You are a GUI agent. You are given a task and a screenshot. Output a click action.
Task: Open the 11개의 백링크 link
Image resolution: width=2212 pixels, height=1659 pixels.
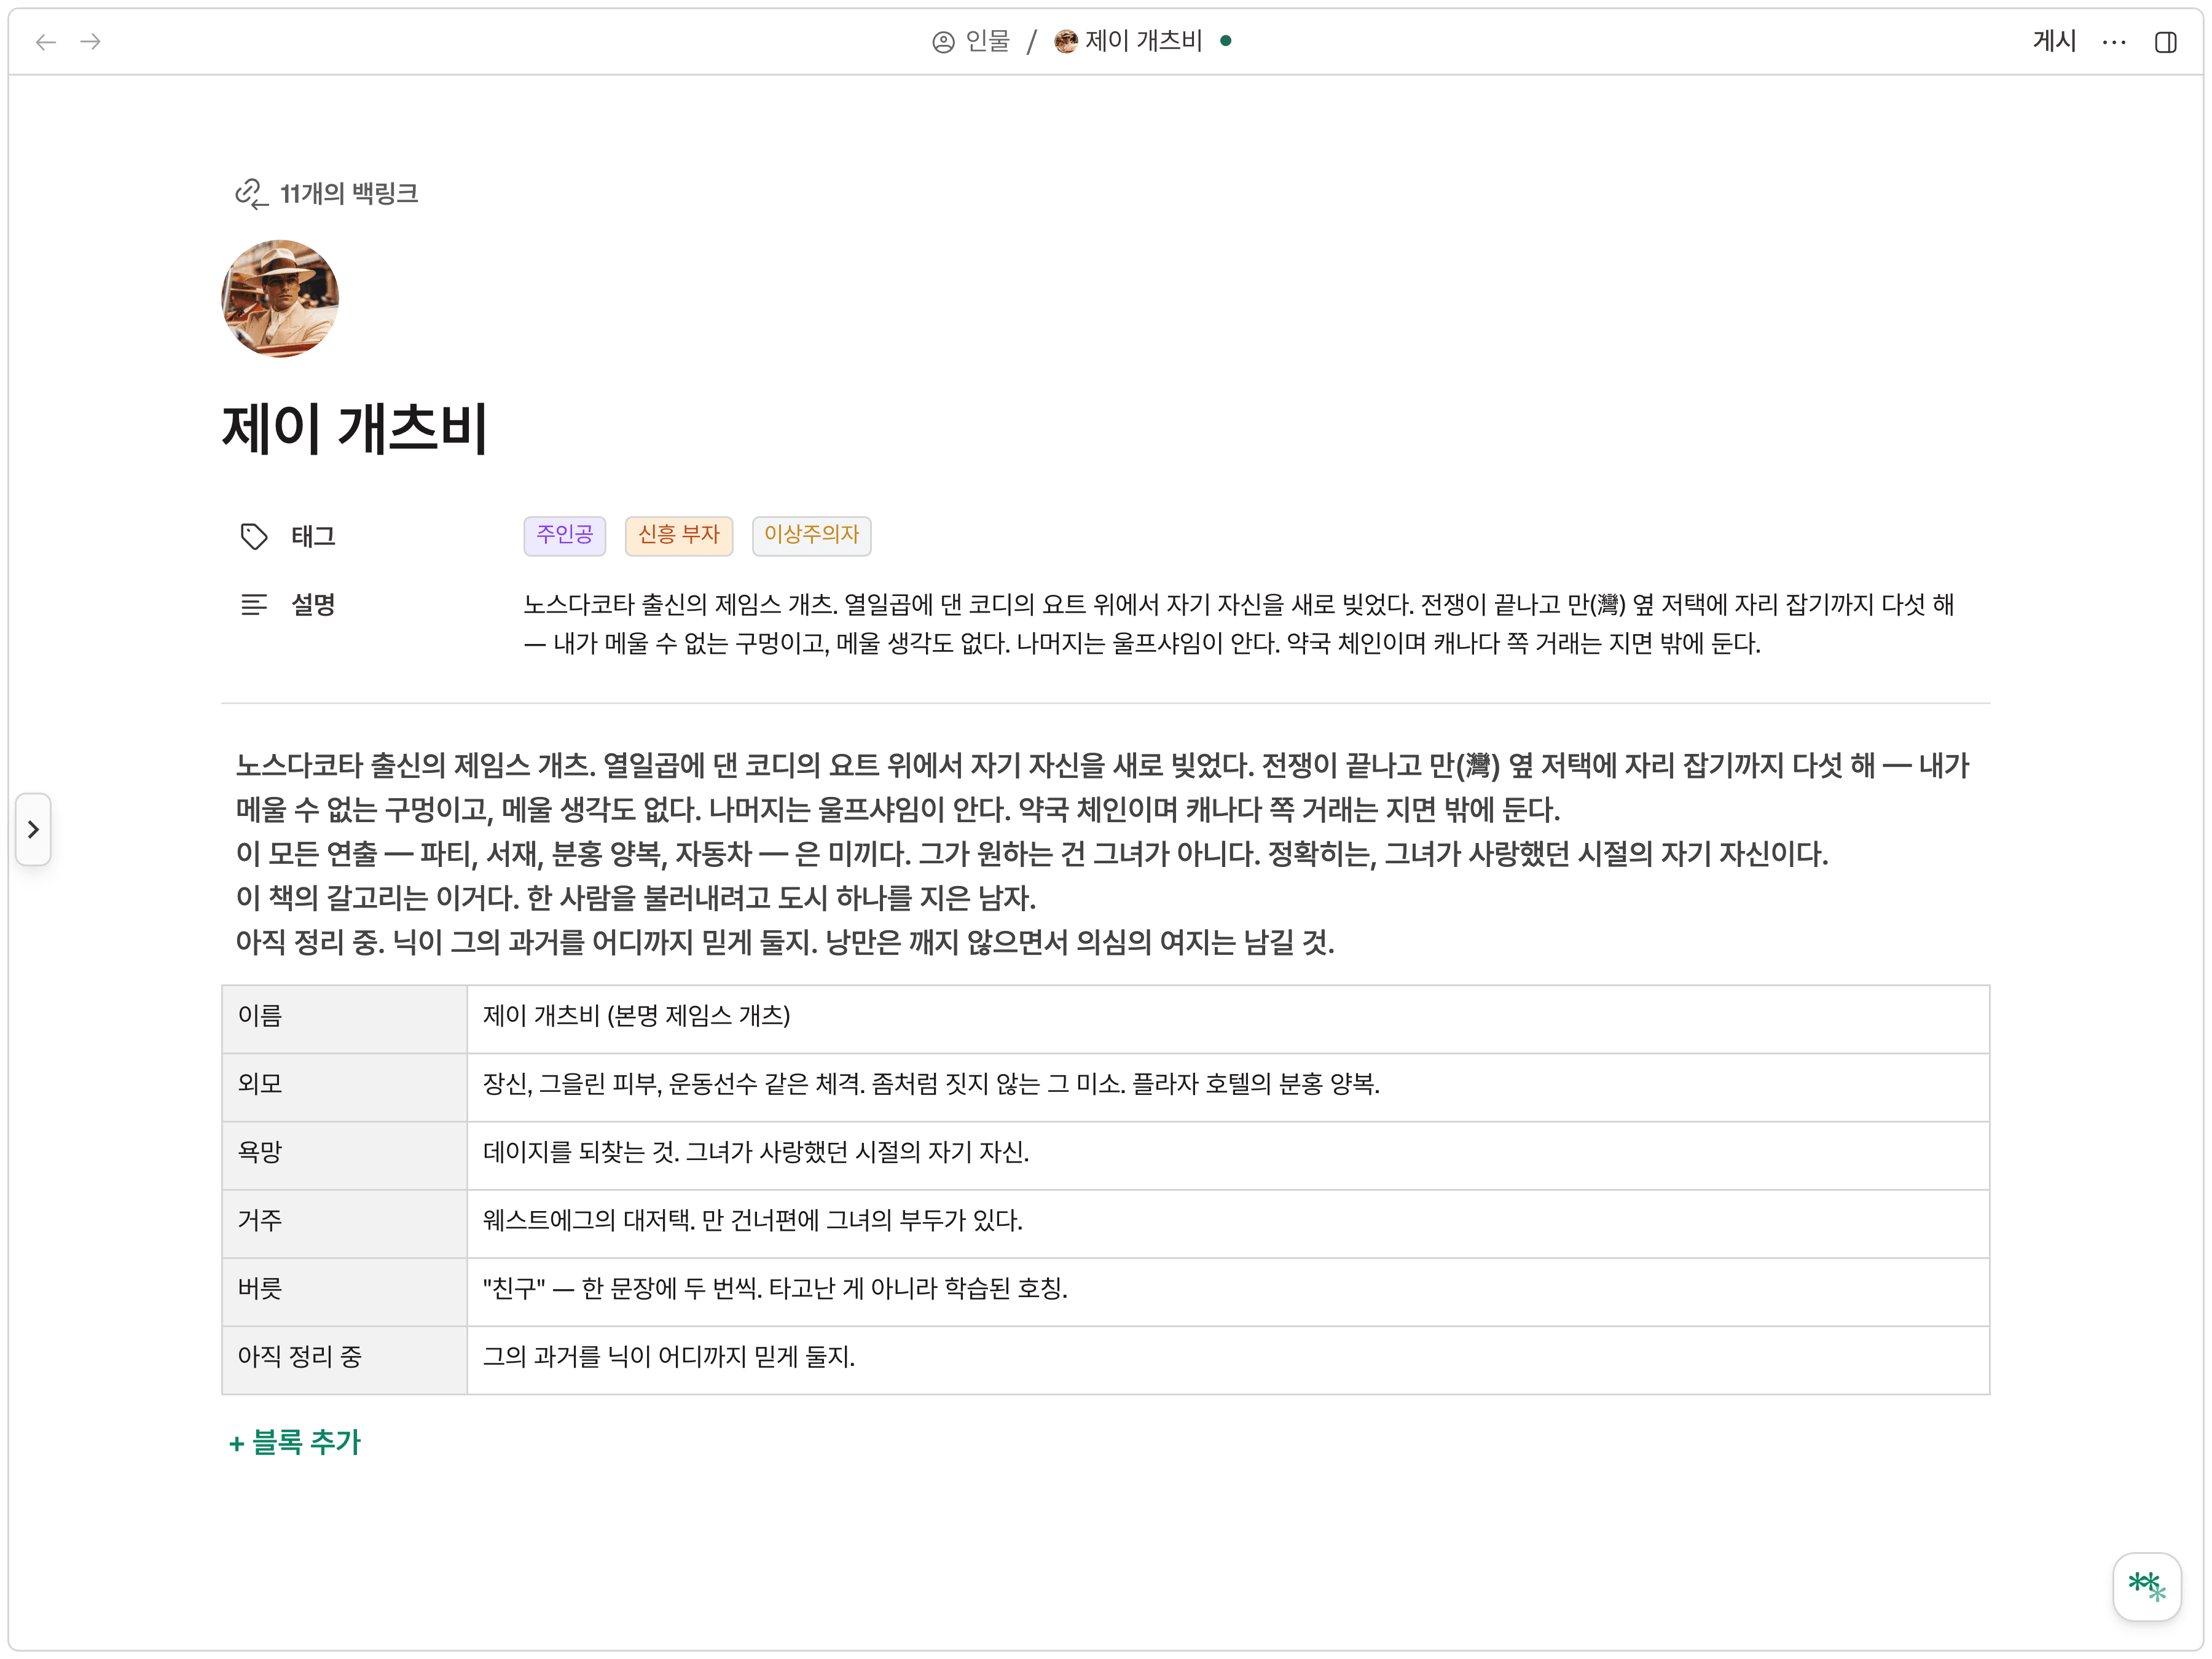350,193
